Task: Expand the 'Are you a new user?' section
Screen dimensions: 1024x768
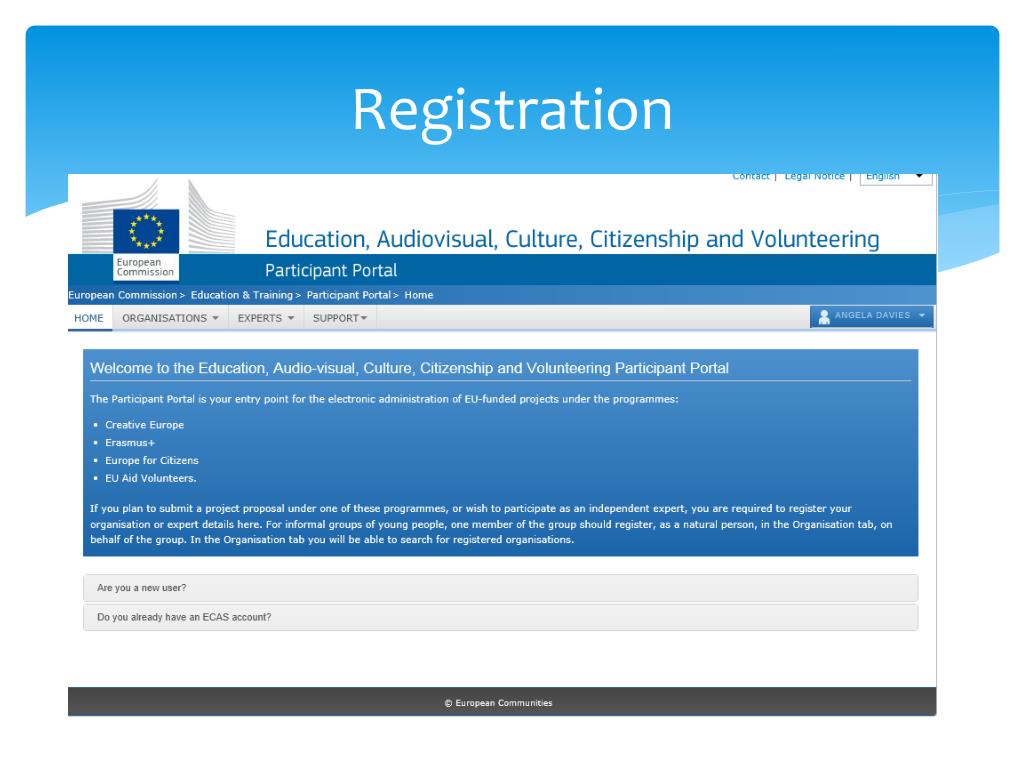Action: 500,588
